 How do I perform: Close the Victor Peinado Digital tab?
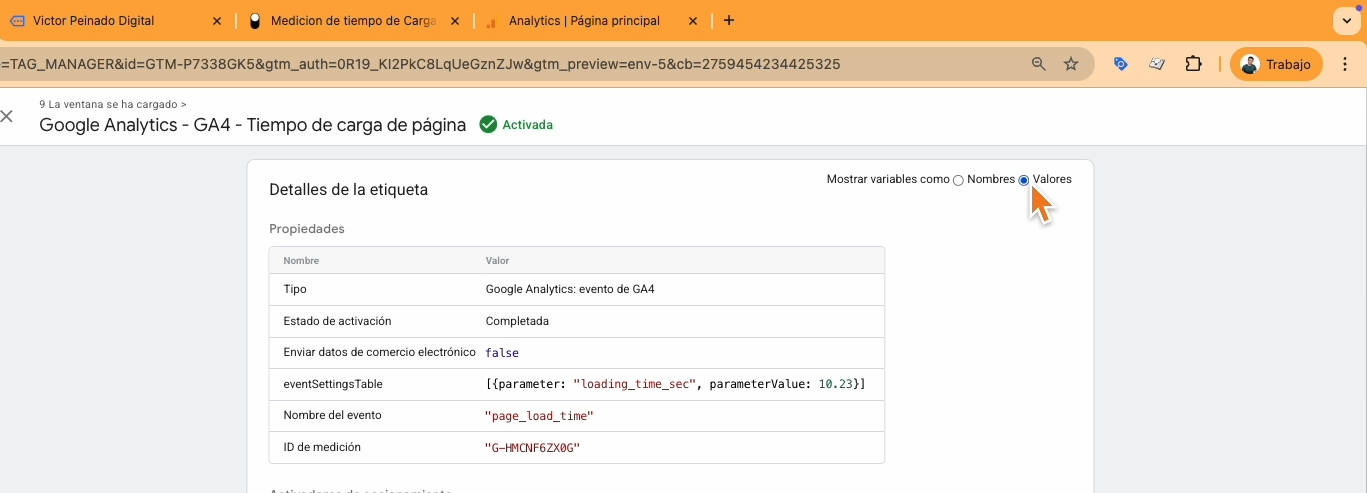coord(217,20)
